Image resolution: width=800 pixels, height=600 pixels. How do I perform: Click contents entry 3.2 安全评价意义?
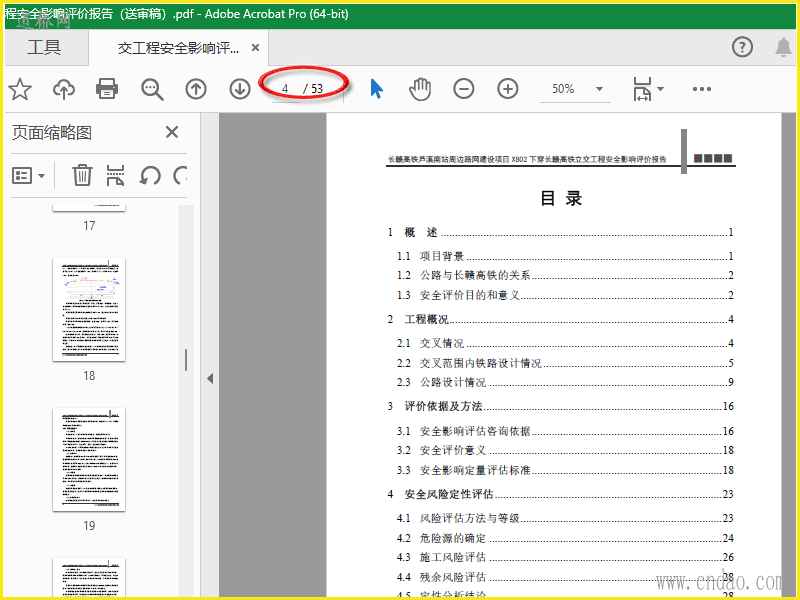coord(565,450)
